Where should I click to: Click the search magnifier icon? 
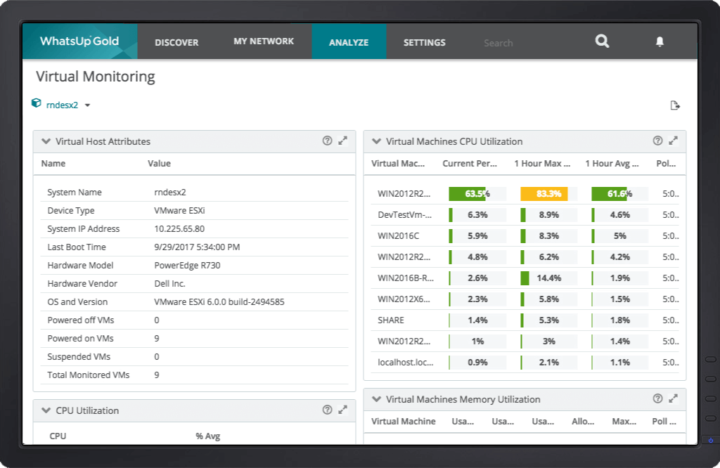(602, 41)
